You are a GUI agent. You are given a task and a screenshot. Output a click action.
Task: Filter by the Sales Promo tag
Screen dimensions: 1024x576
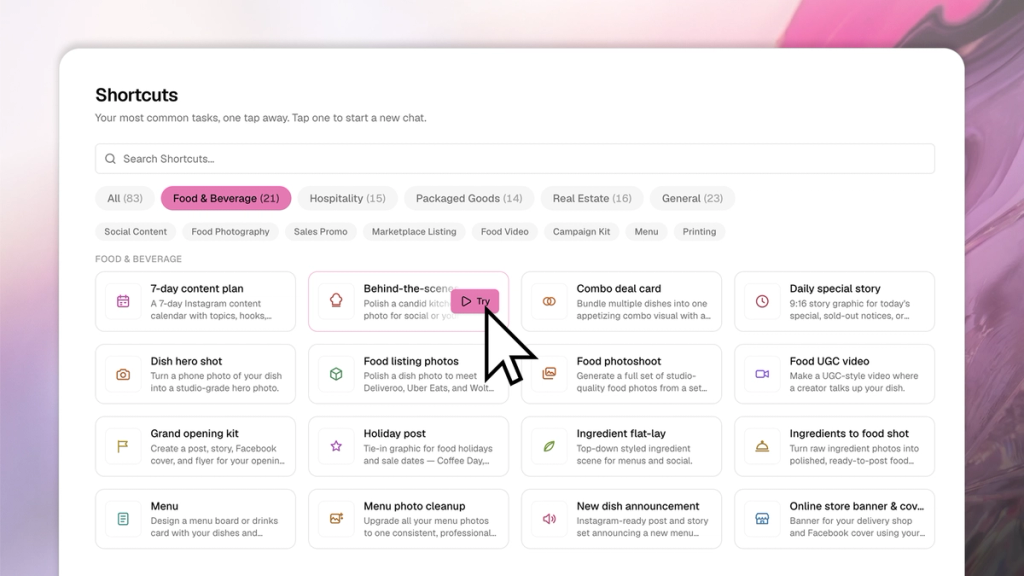[x=320, y=231]
